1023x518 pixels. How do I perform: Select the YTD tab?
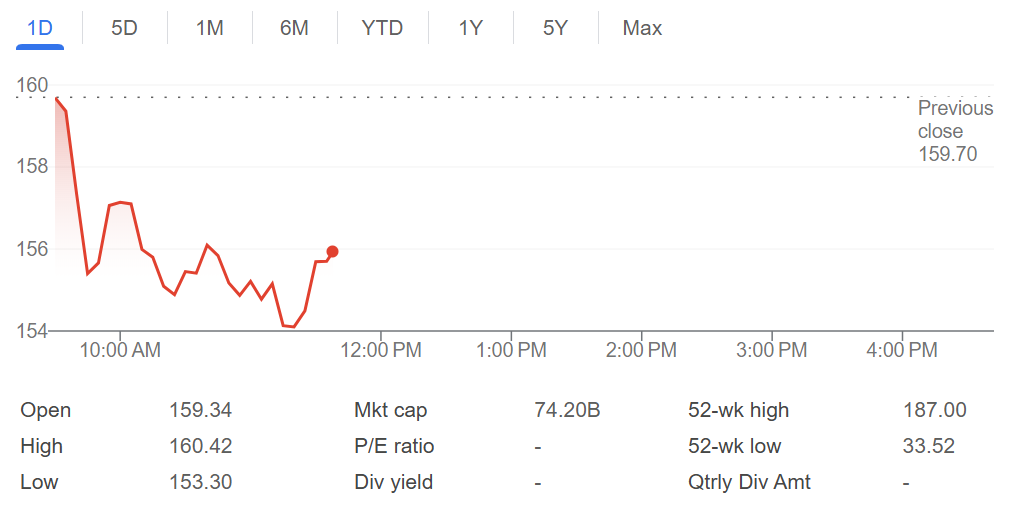(x=382, y=28)
